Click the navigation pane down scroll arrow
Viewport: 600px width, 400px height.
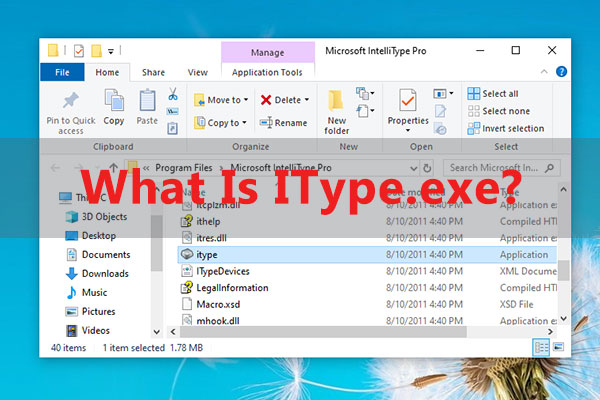pyautogui.click(x=157, y=332)
